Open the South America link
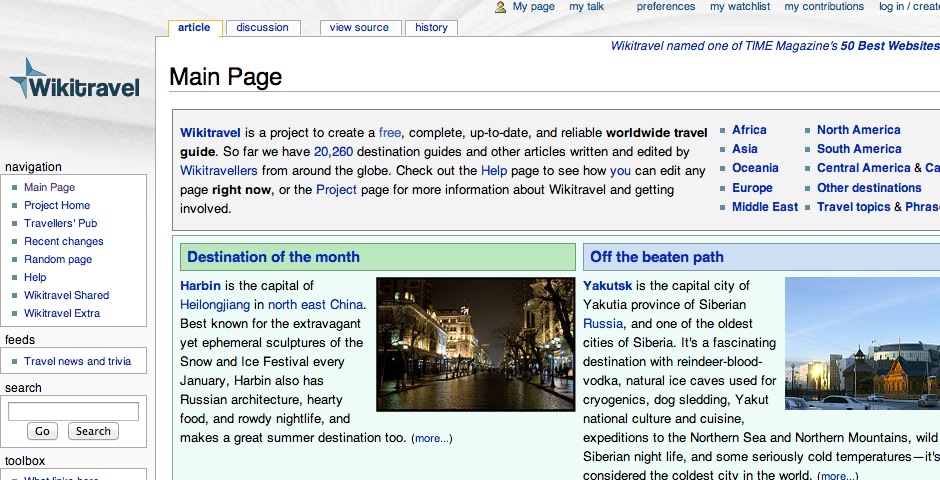The width and height of the screenshot is (940, 480). tap(859, 149)
